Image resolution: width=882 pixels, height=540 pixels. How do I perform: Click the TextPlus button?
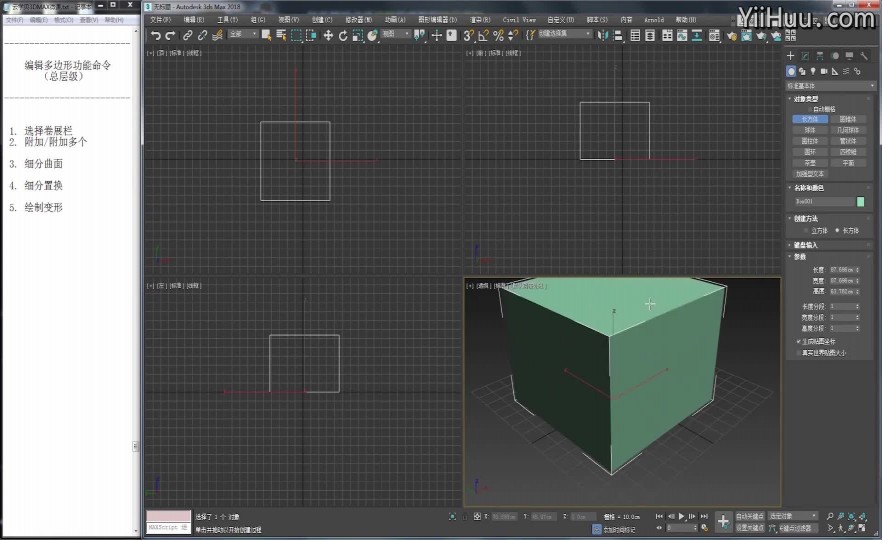pos(810,174)
